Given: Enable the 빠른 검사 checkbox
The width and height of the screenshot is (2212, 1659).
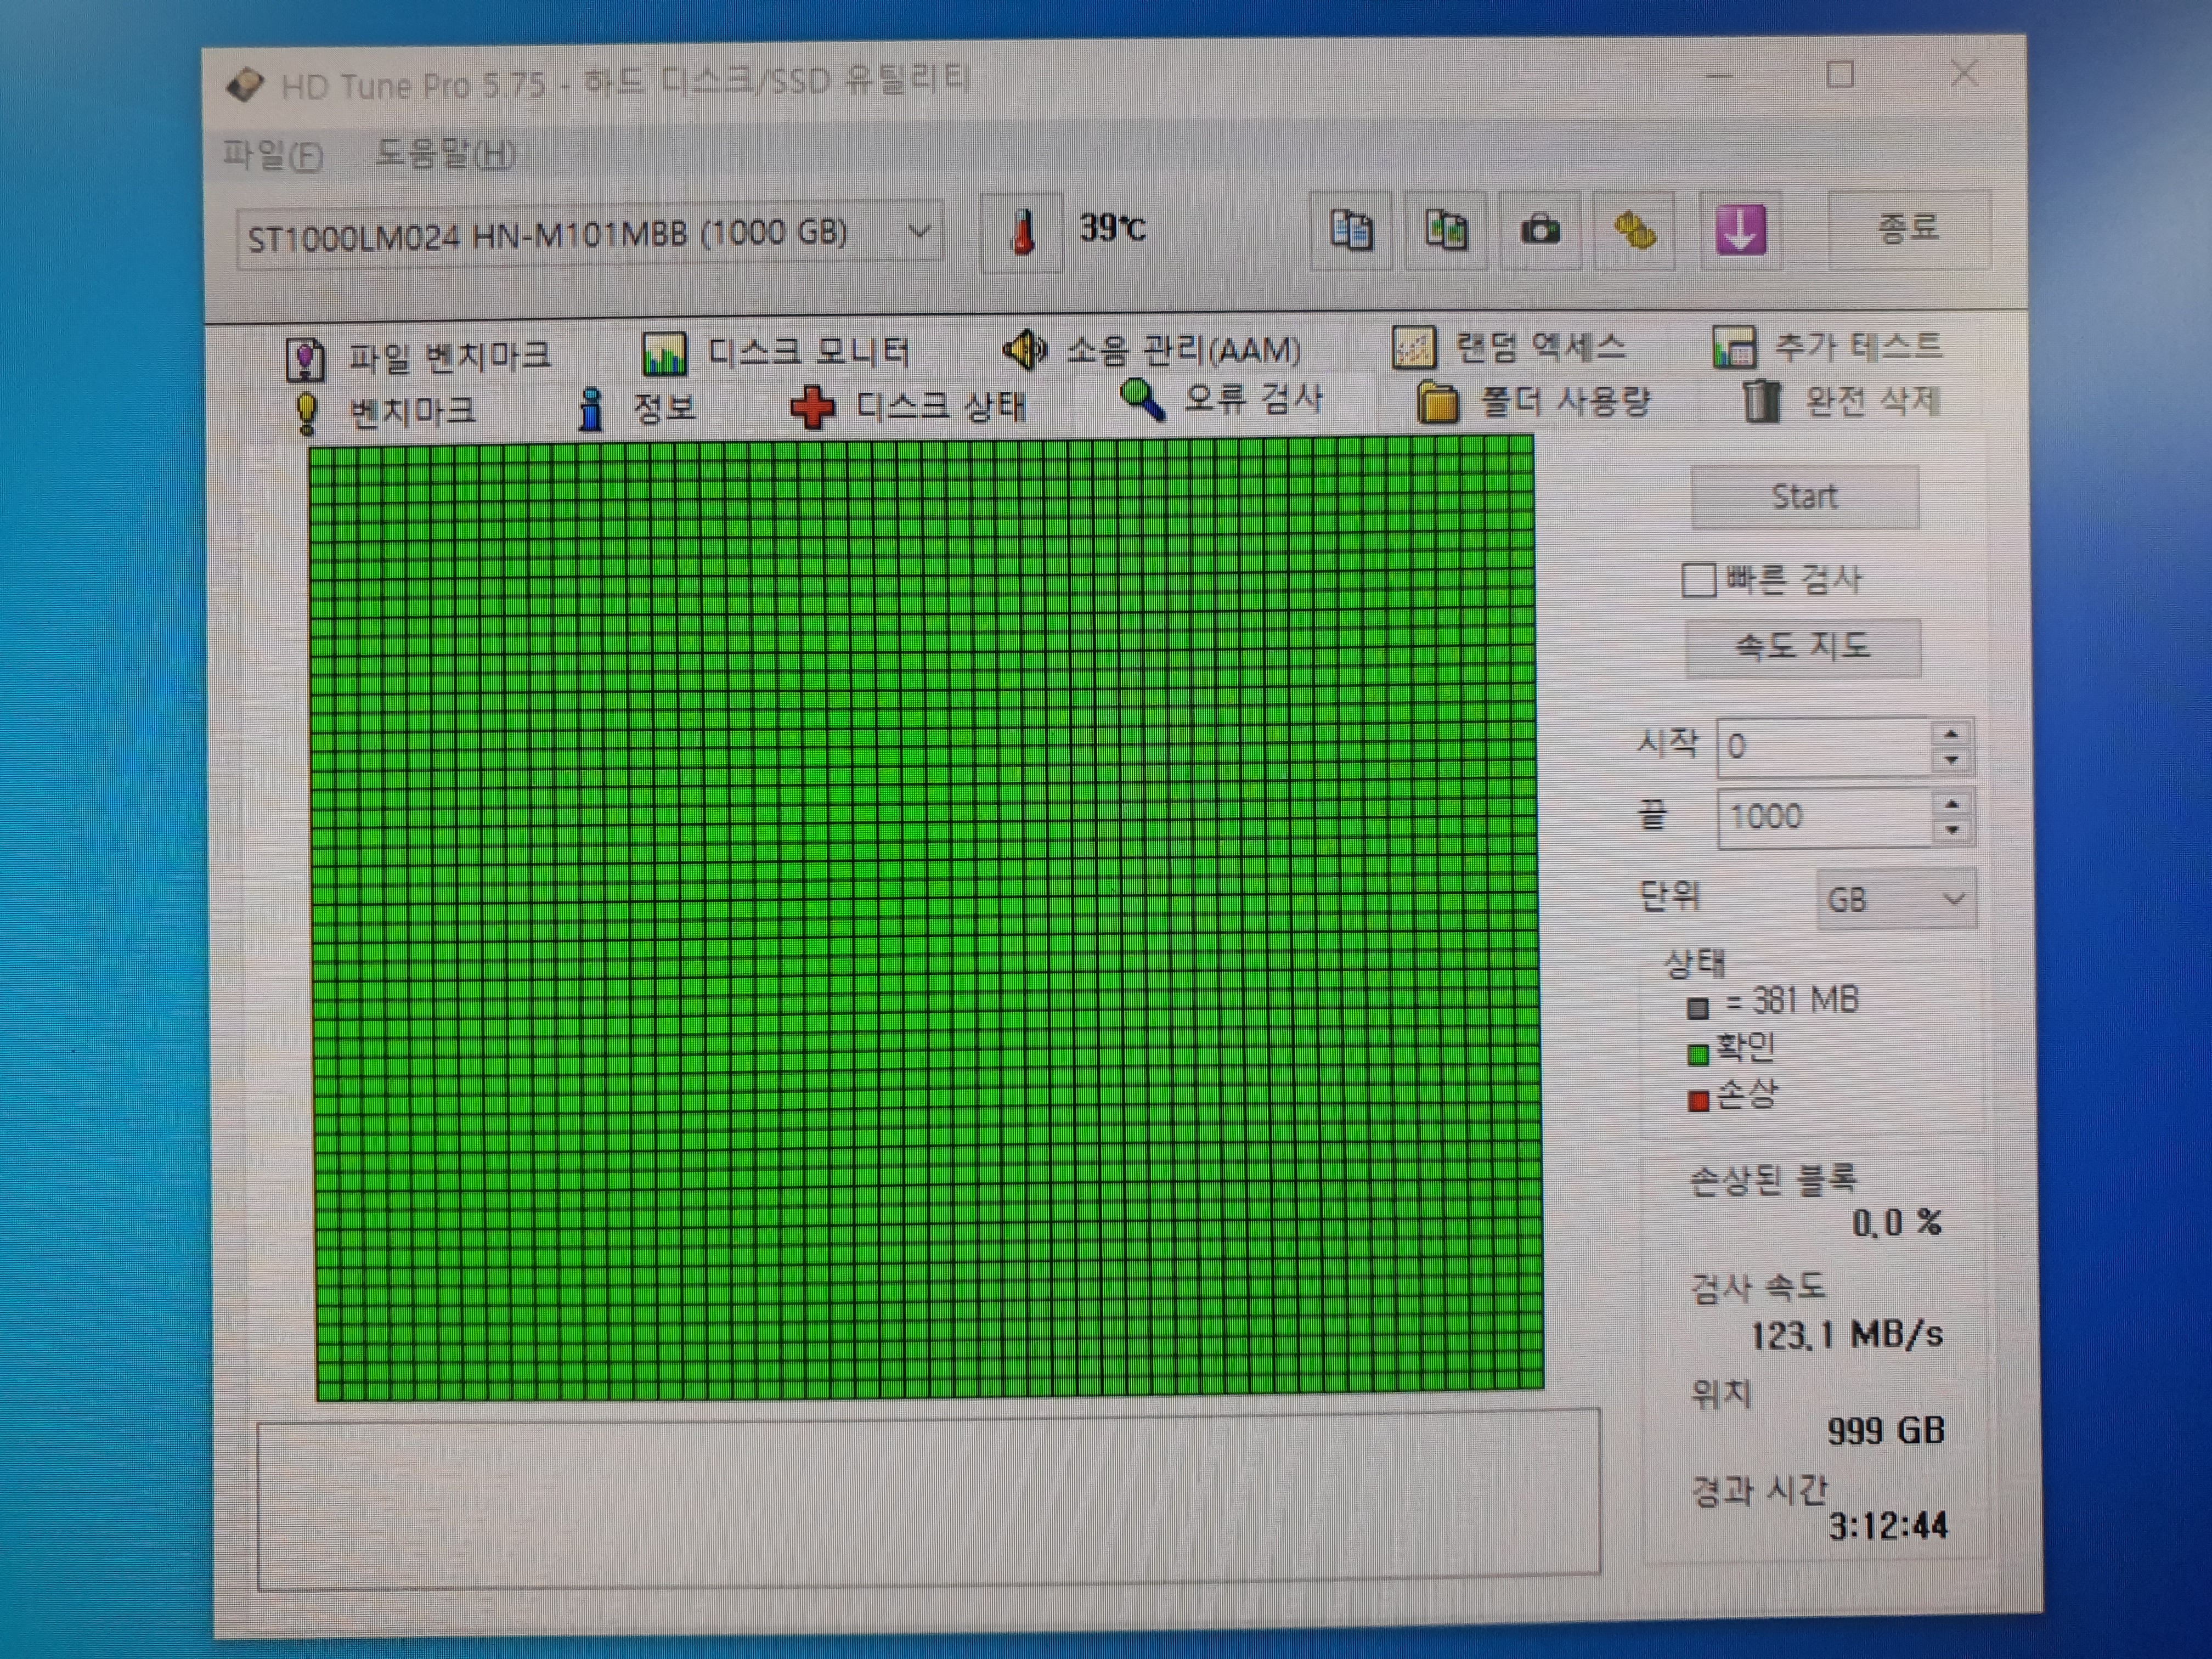Looking at the screenshot, I should tap(1698, 579).
